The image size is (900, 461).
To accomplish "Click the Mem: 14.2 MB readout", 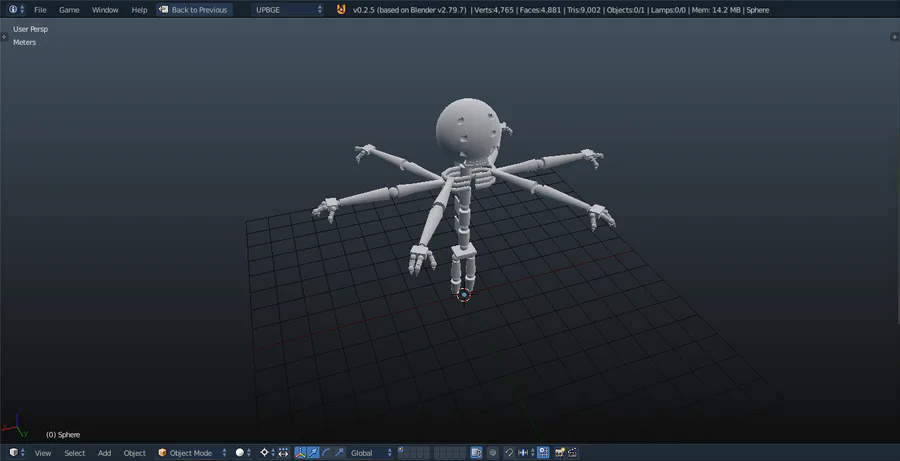I will 716,10.
